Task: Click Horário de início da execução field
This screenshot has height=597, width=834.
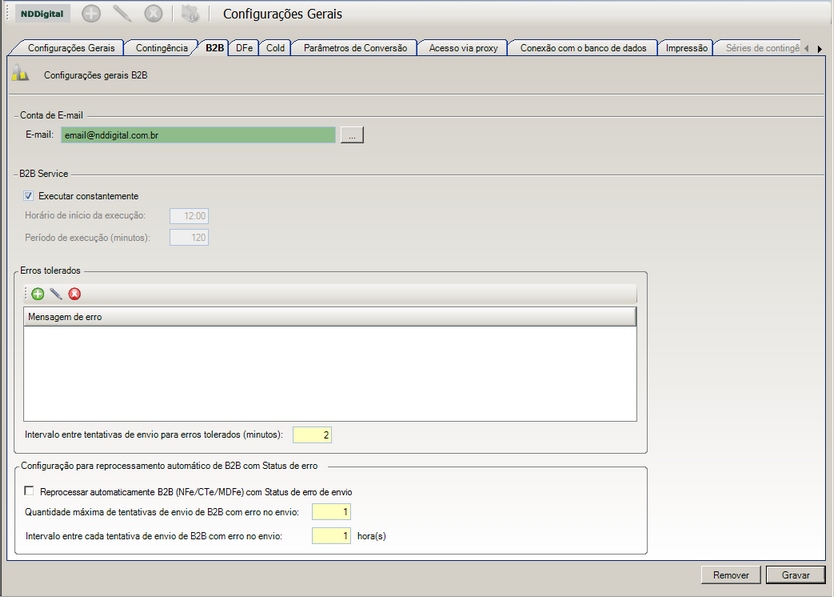Action: point(189,216)
